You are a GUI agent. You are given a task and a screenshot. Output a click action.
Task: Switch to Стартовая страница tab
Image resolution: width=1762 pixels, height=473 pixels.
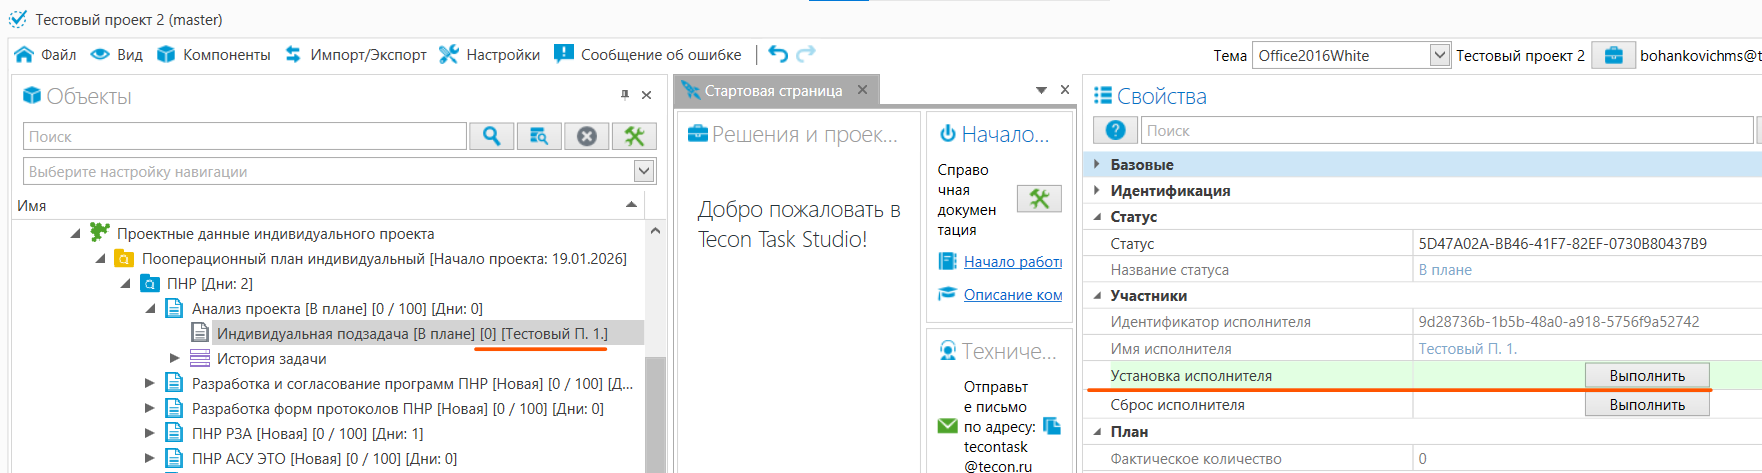(772, 91)
